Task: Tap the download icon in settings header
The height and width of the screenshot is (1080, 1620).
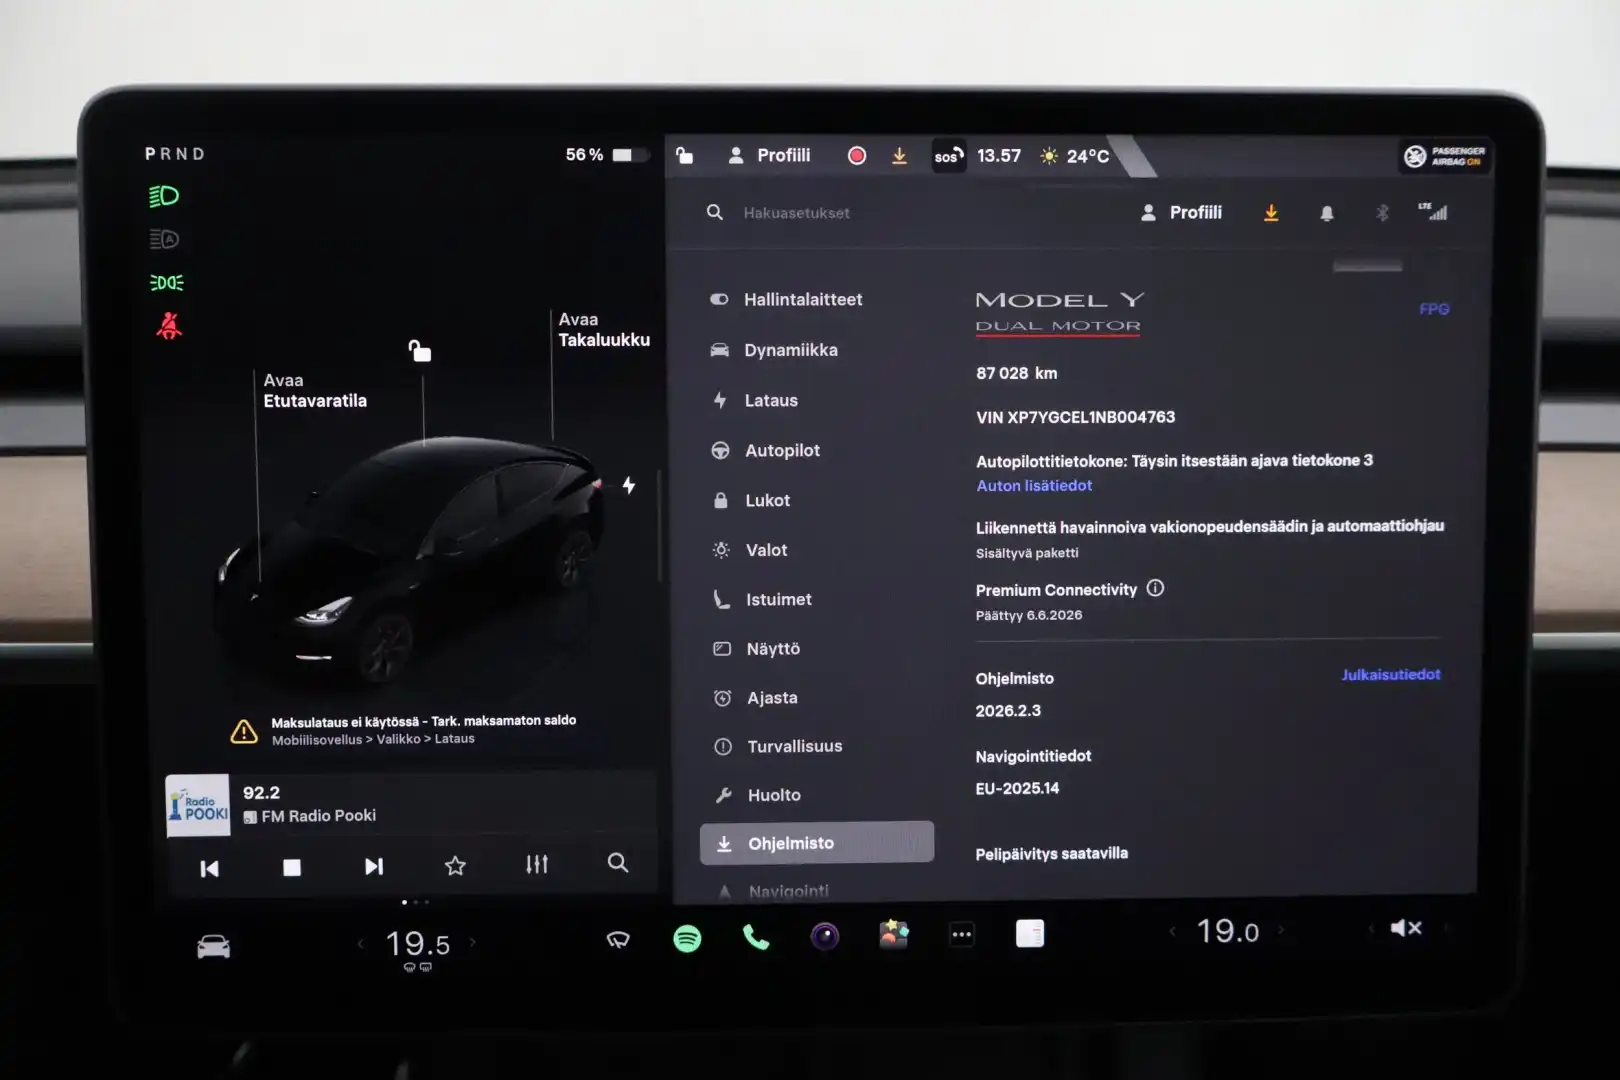Action: pos(1271,213)
